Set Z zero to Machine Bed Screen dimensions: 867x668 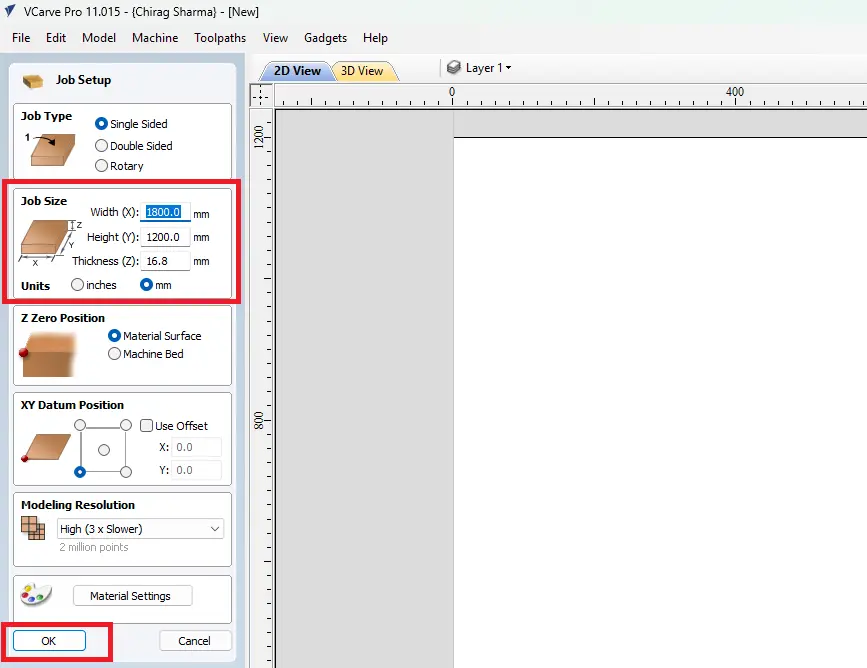pos(114,354)
